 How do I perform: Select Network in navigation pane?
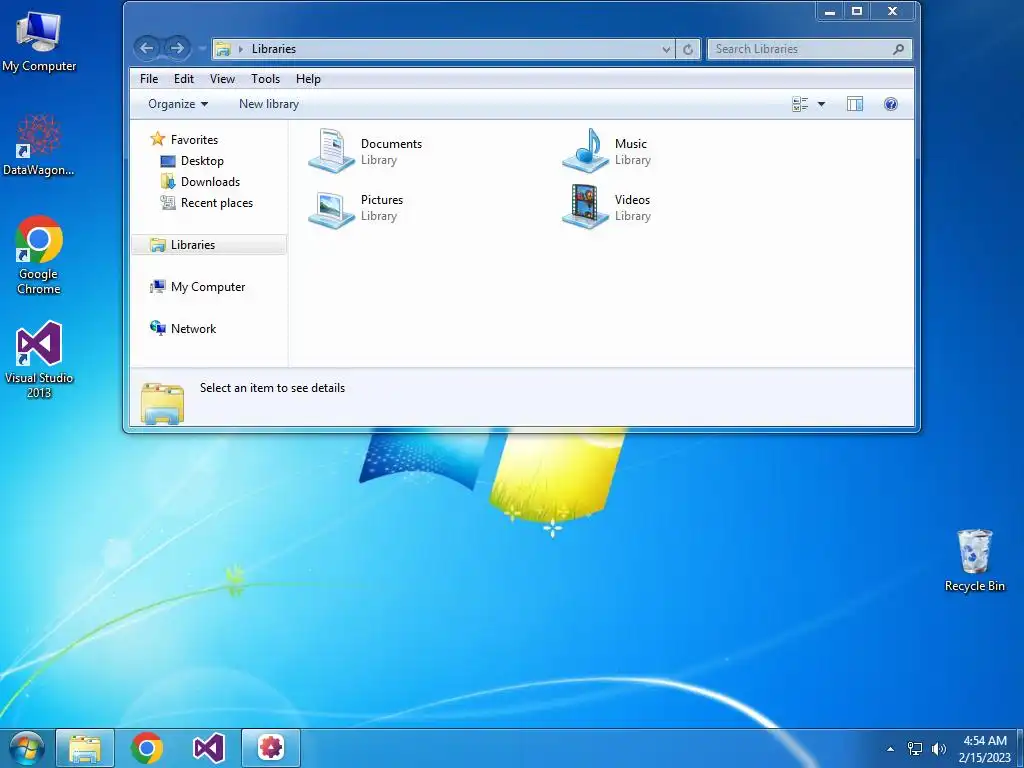click(193, 328)
